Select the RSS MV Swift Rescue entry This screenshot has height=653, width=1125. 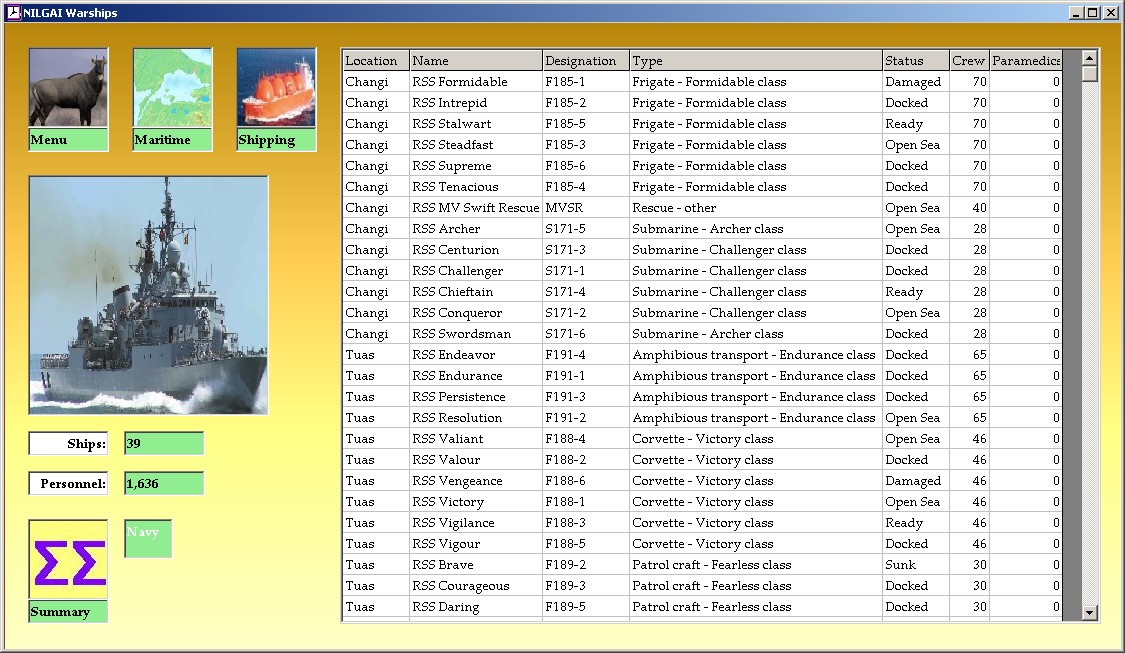[475, 208]
